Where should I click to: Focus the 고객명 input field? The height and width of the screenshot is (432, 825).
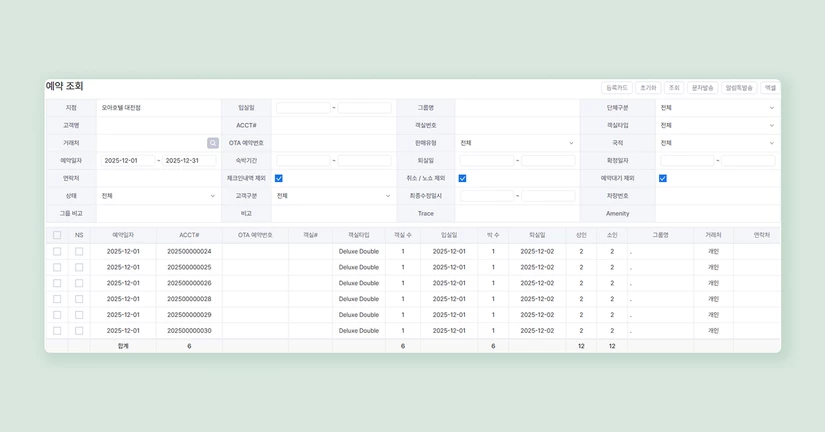[158, 125]
